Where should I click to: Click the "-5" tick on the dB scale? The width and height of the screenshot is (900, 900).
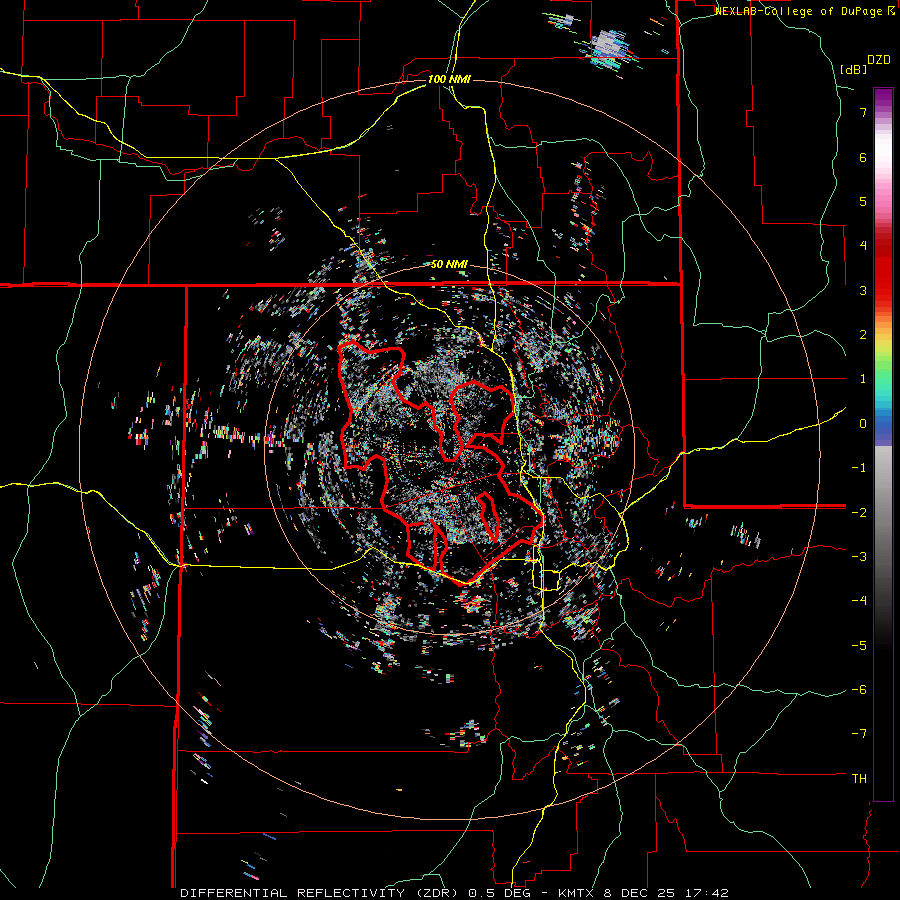tap(859, 645)
